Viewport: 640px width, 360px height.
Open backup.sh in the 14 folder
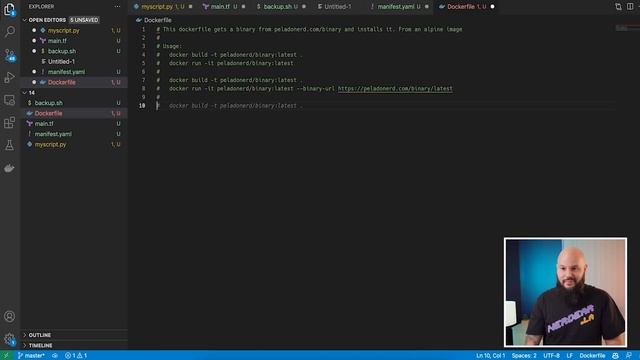[x=74, y=103]
